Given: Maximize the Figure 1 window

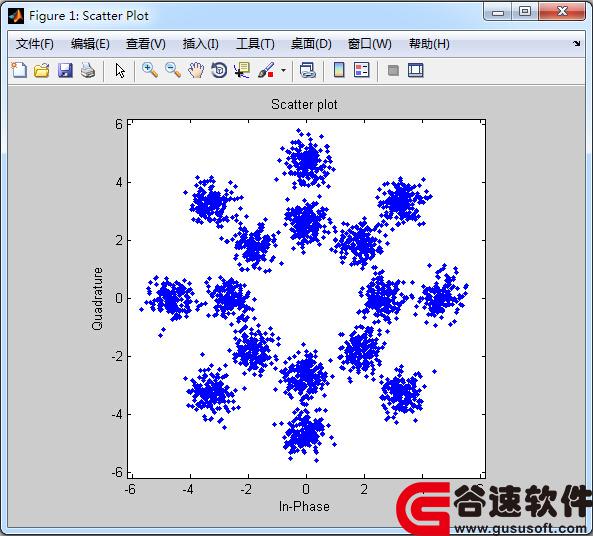Looking at the screenshot, I should (x=525, y=12).
